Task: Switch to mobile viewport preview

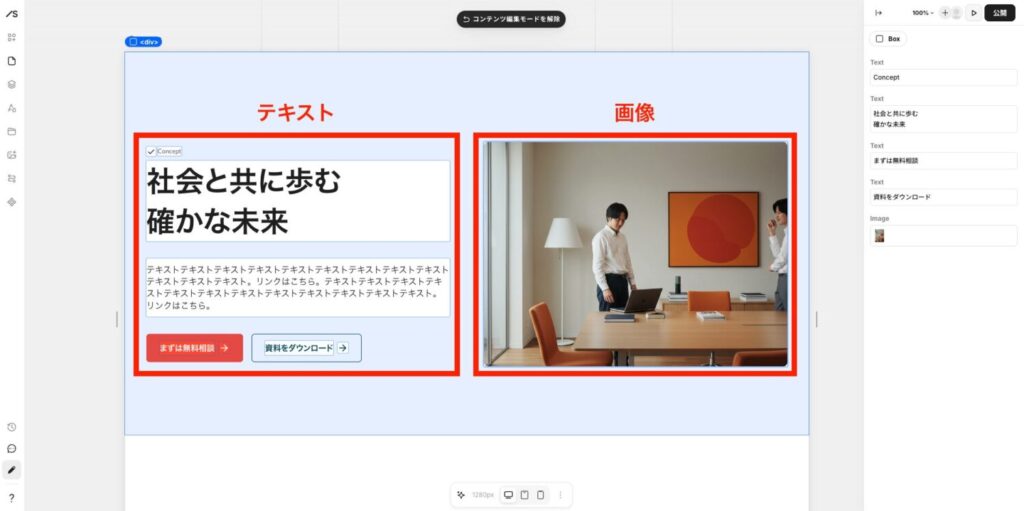Action: pos(540,495)
